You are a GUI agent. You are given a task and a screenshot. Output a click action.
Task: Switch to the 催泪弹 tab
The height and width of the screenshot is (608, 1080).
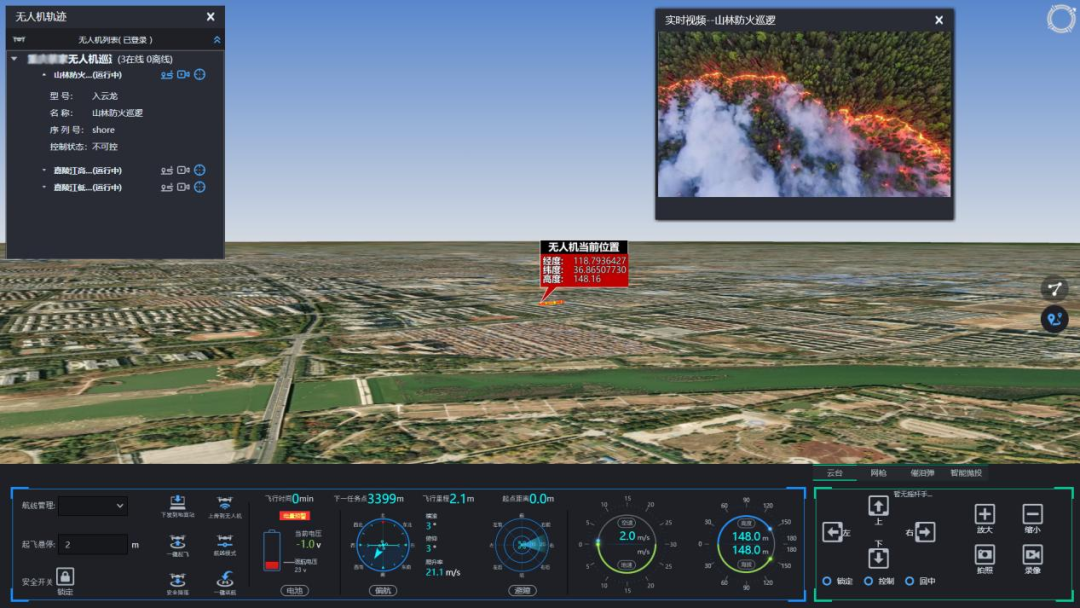click(x=921, y=473)
